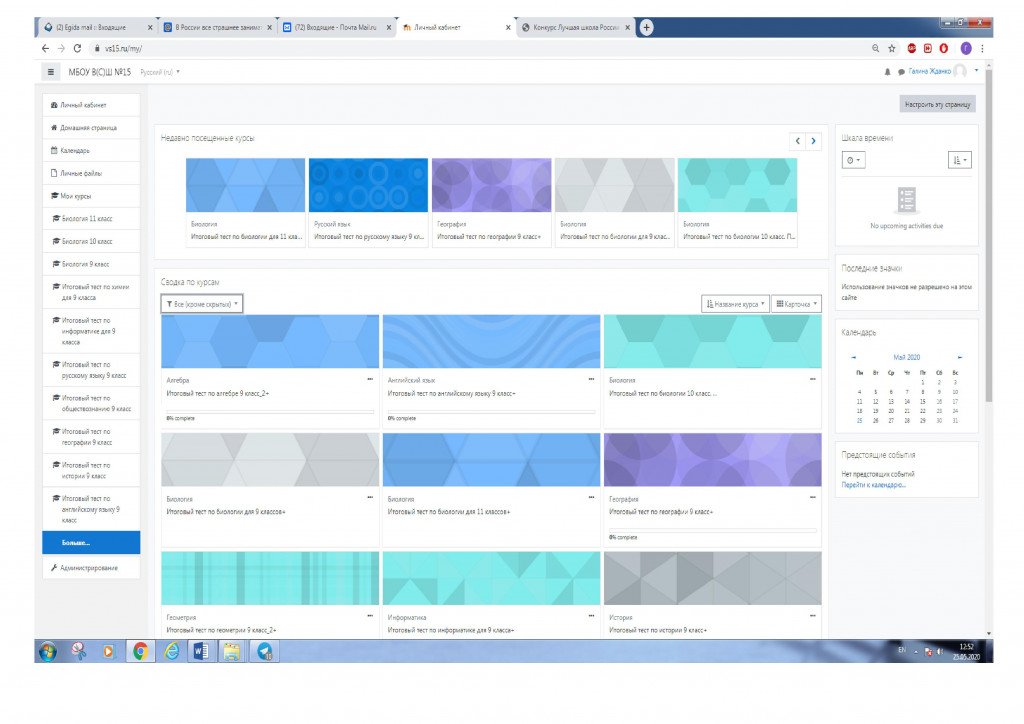Open the timeline clock filter dropdown
The width and height of the screenshot is (1024, 724).
pyautogui.click(x=854, y=160)
